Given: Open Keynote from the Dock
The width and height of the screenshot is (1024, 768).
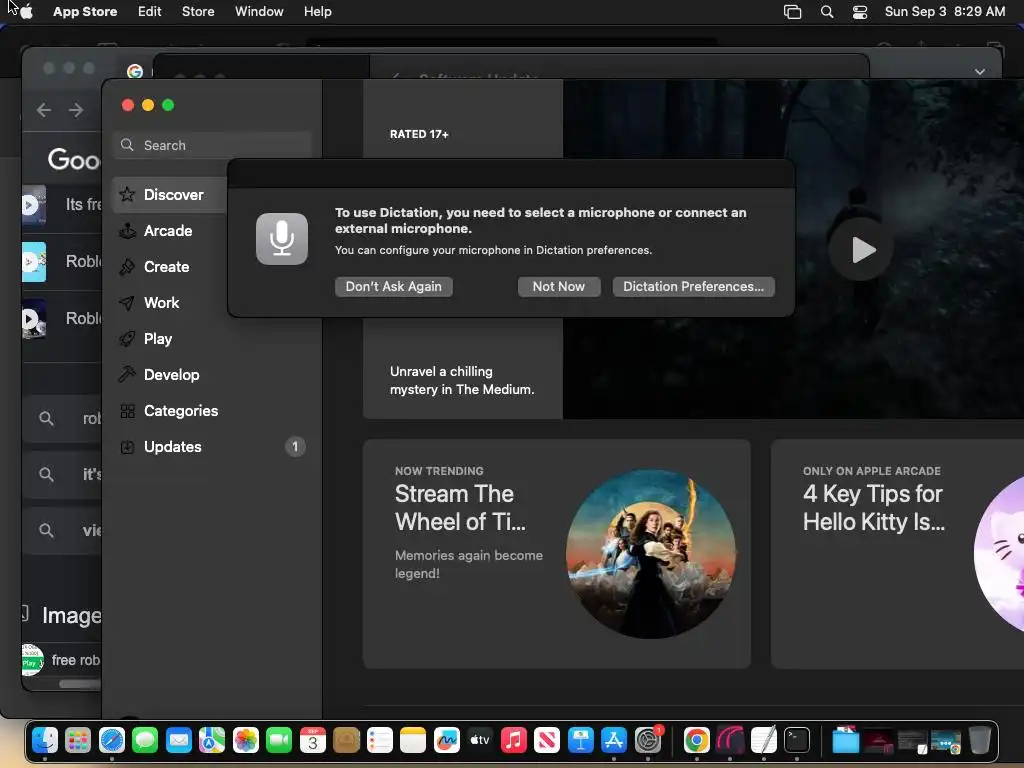Looking at the screenshot, I should coord(581,741).
